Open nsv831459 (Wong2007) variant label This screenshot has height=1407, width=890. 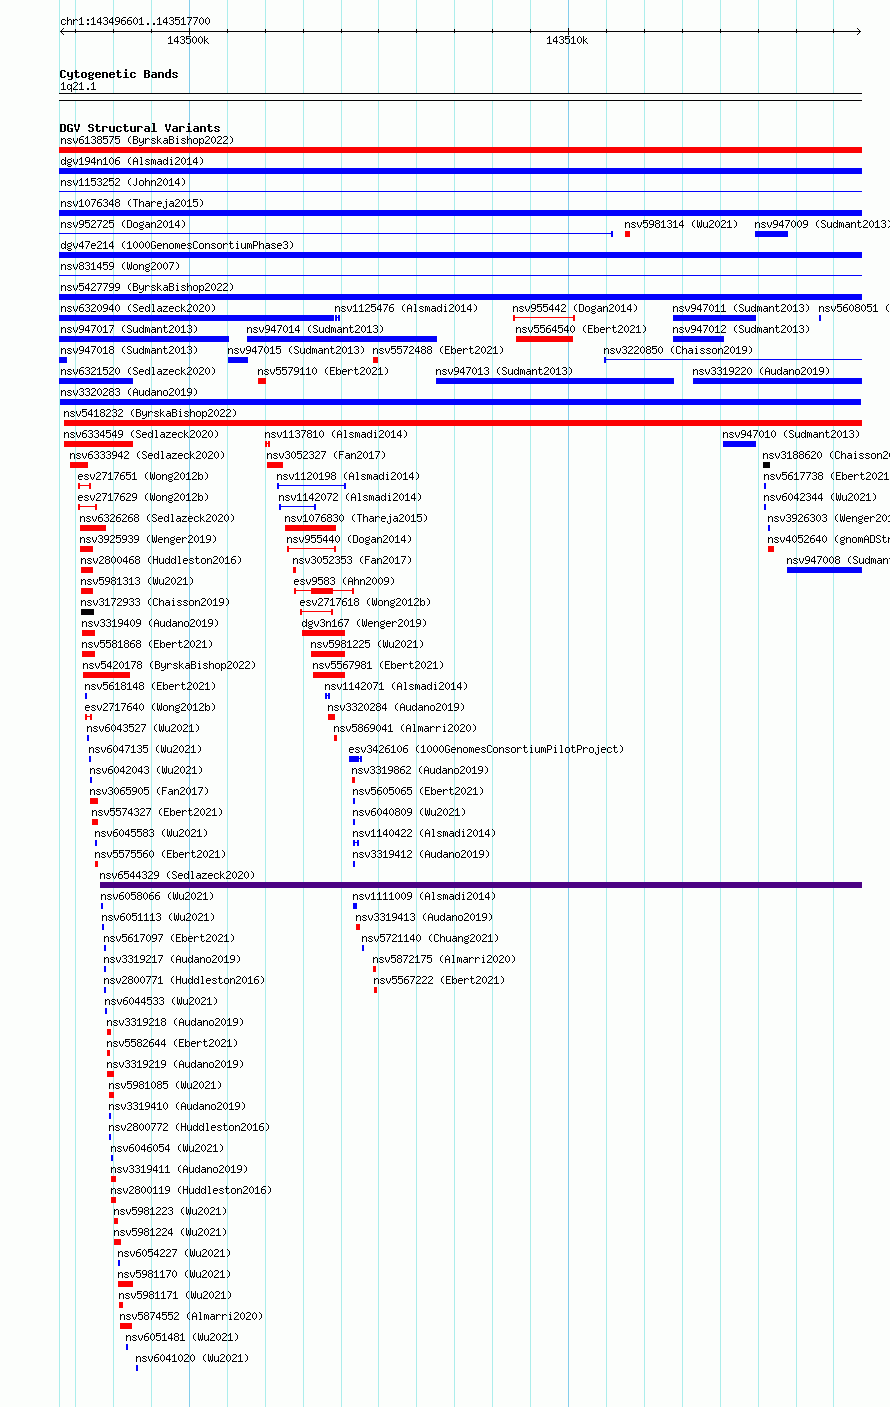point(120,266)
